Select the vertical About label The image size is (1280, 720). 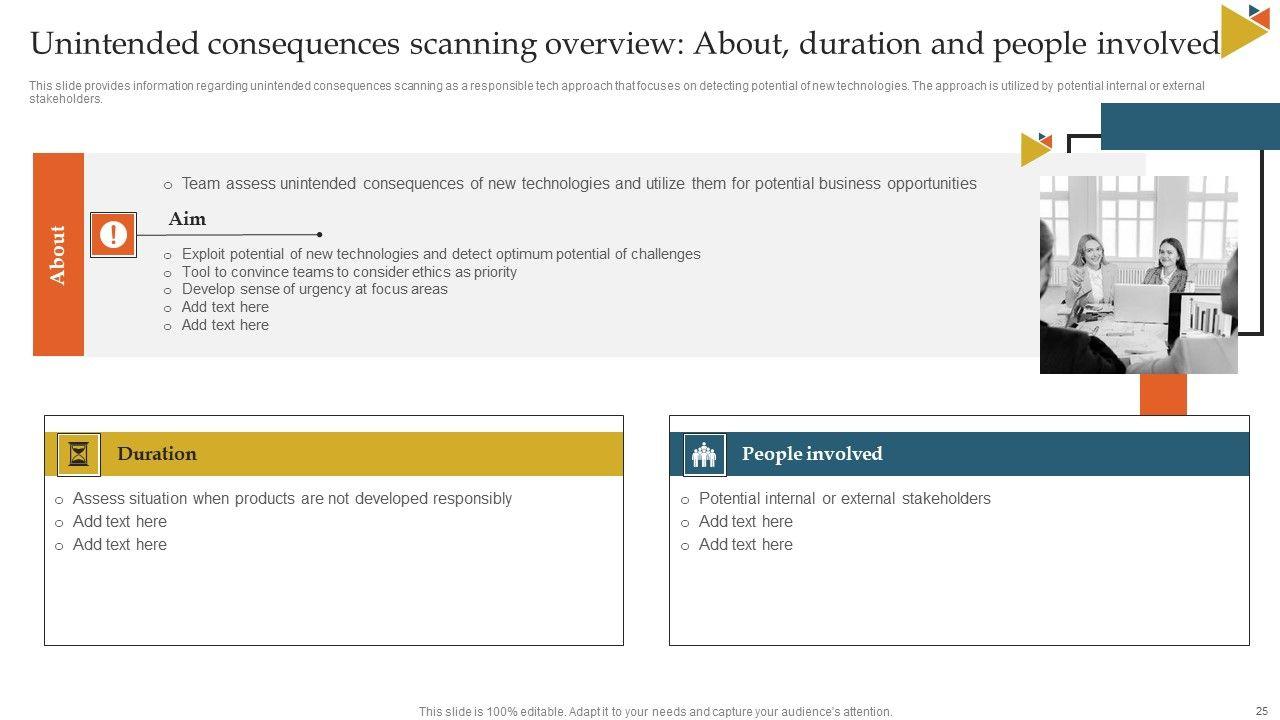(58, 254)
